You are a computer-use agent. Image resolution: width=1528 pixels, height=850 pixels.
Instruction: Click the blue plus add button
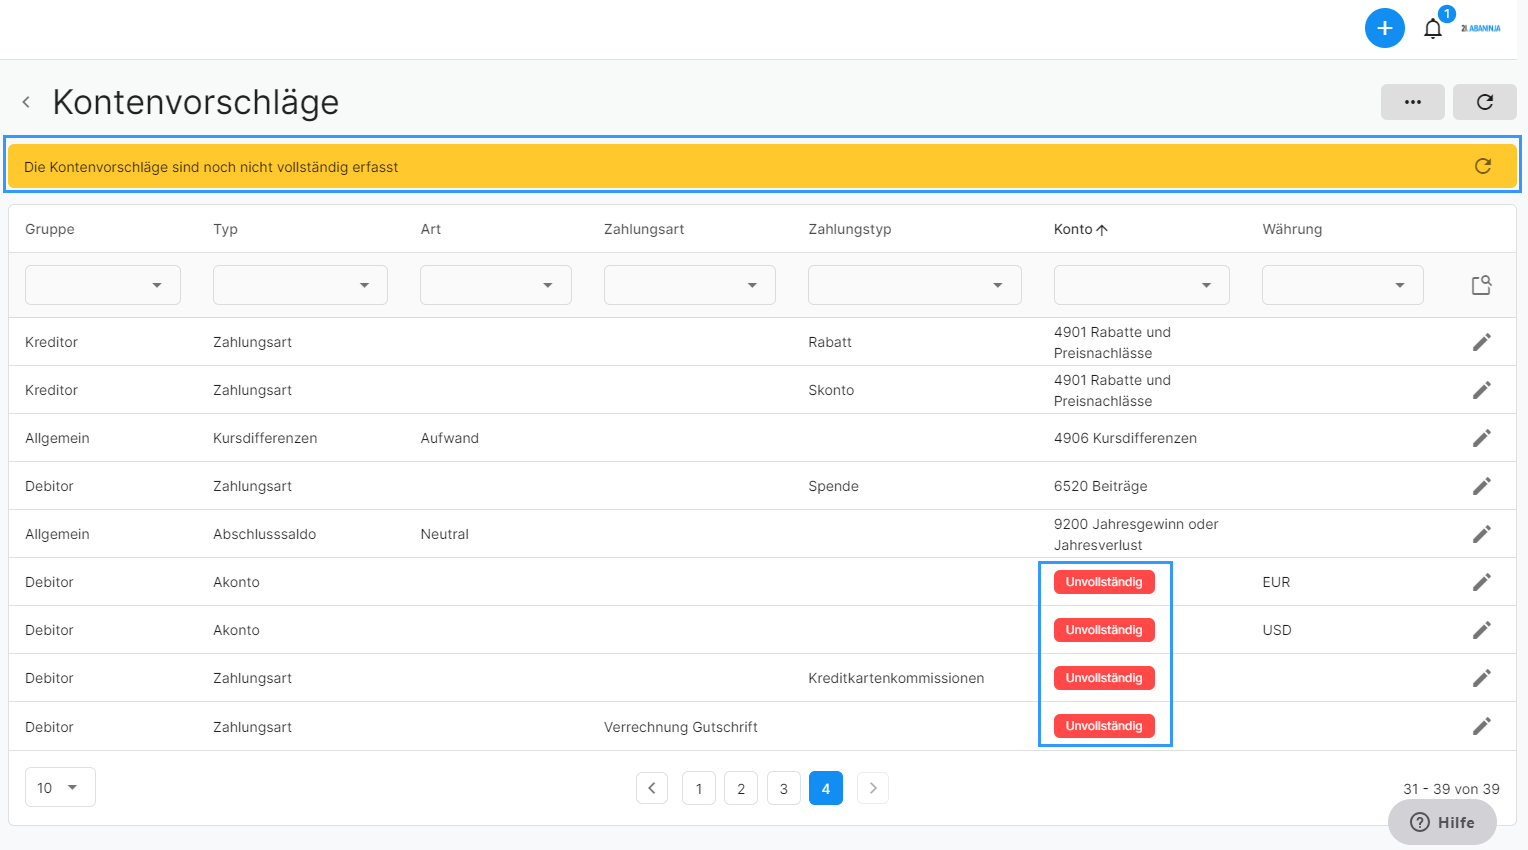[x=1384, y=28]
